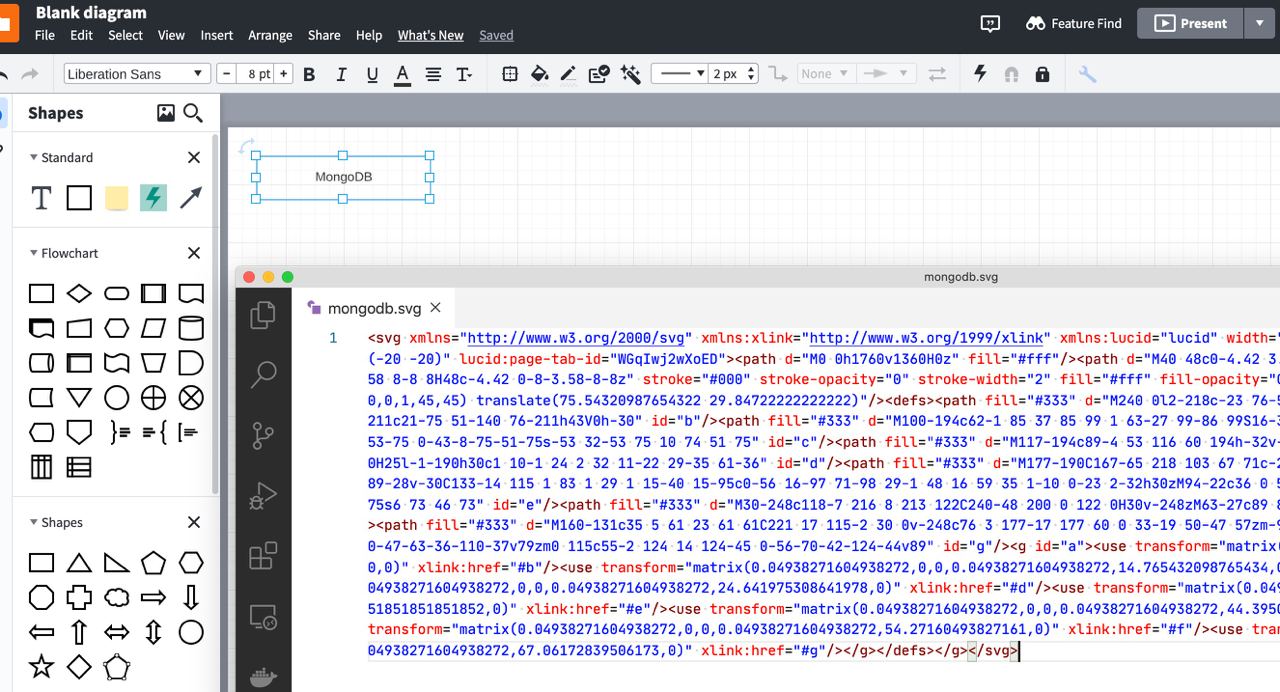Open Feature Find
Screen dimensions: 1280x692
1074,23
